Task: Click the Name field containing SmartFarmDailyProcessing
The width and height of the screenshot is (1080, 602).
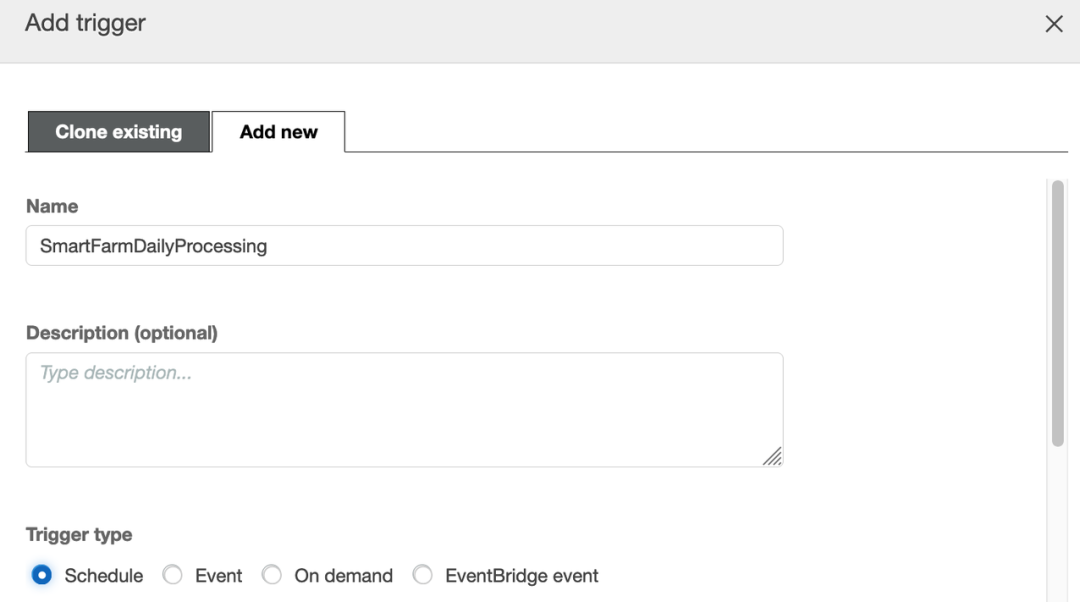Action: point(404,246)
